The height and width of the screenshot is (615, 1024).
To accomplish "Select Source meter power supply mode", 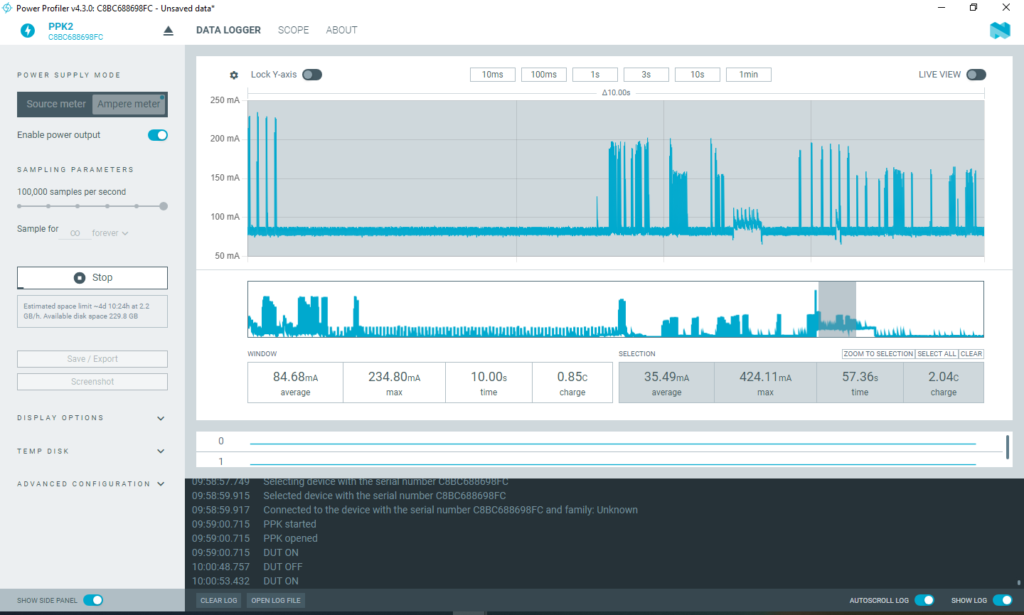I will pyautogui.click(x=56, y=104).
